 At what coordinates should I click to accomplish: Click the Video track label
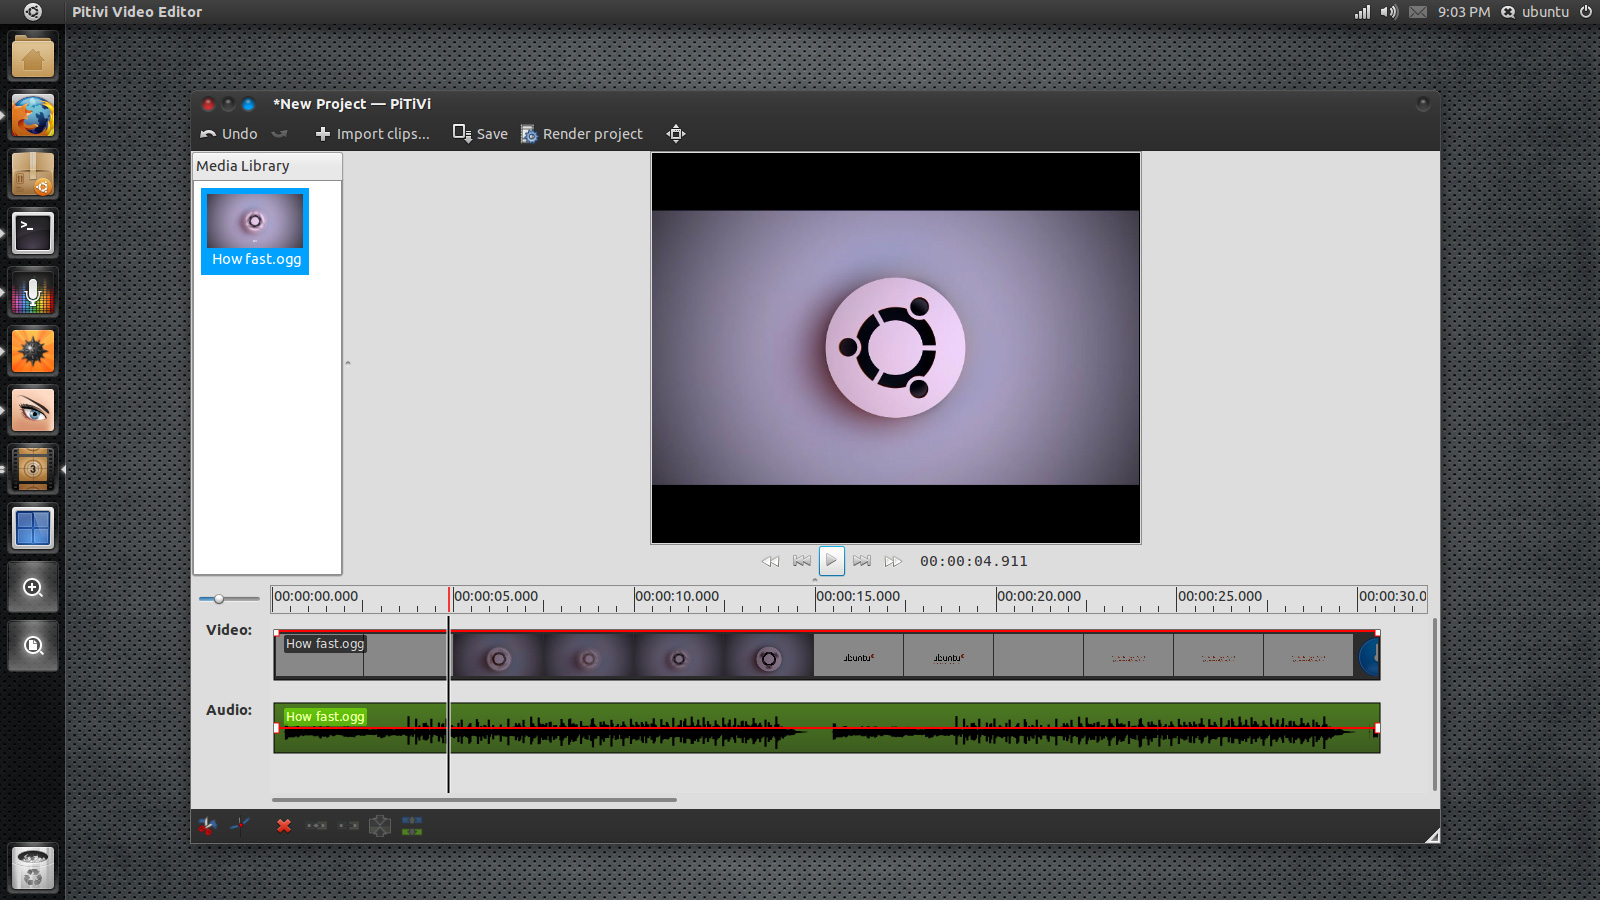click(x=229, y=630)
